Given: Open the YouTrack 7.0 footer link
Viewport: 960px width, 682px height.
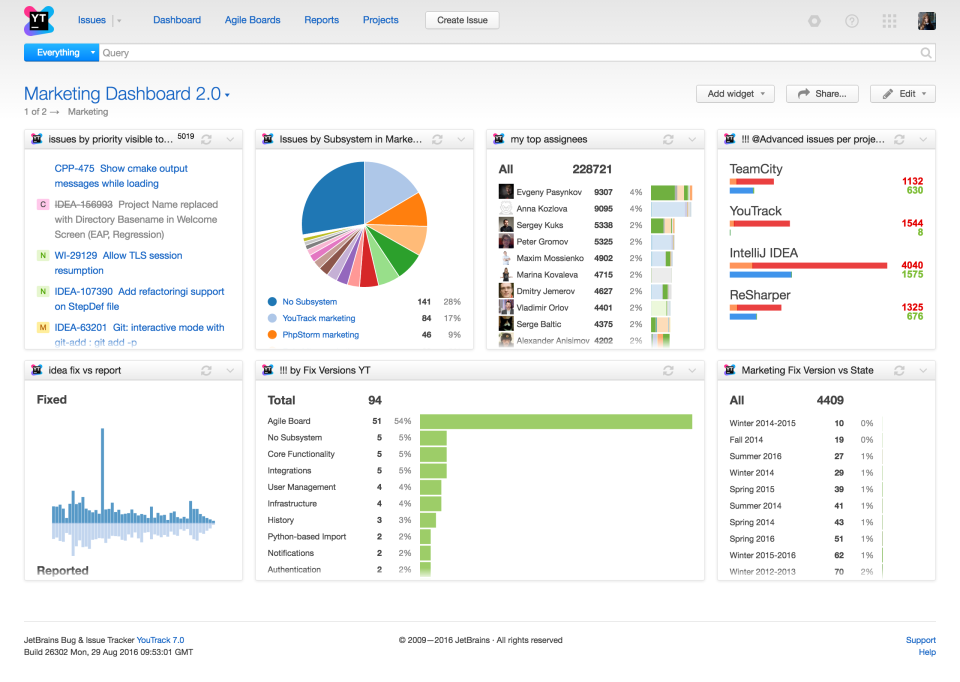Looking at the screenshot, I should pyautogui.click(x=160, y=640).
